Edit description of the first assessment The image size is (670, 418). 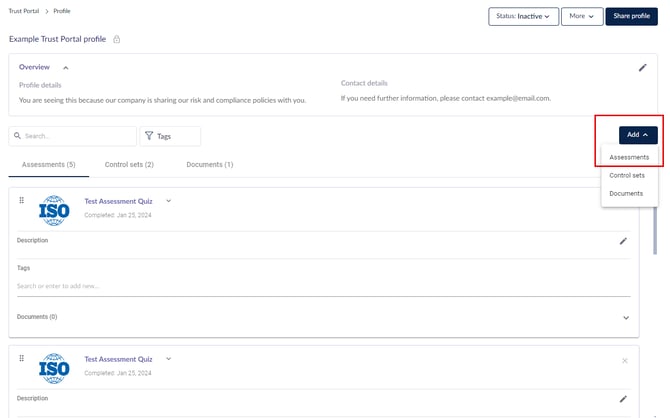(623, 241)
